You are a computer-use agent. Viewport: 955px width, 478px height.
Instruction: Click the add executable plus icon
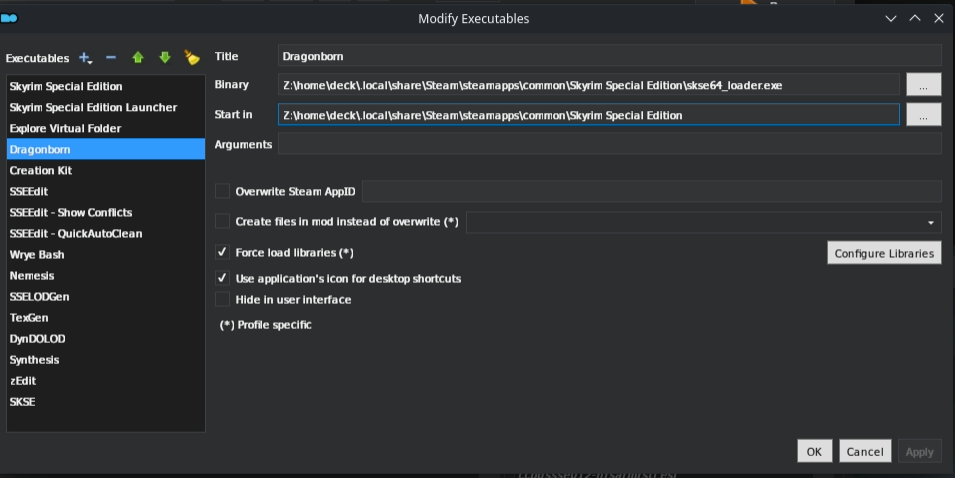pyautogui.click(x=86, y=58)
